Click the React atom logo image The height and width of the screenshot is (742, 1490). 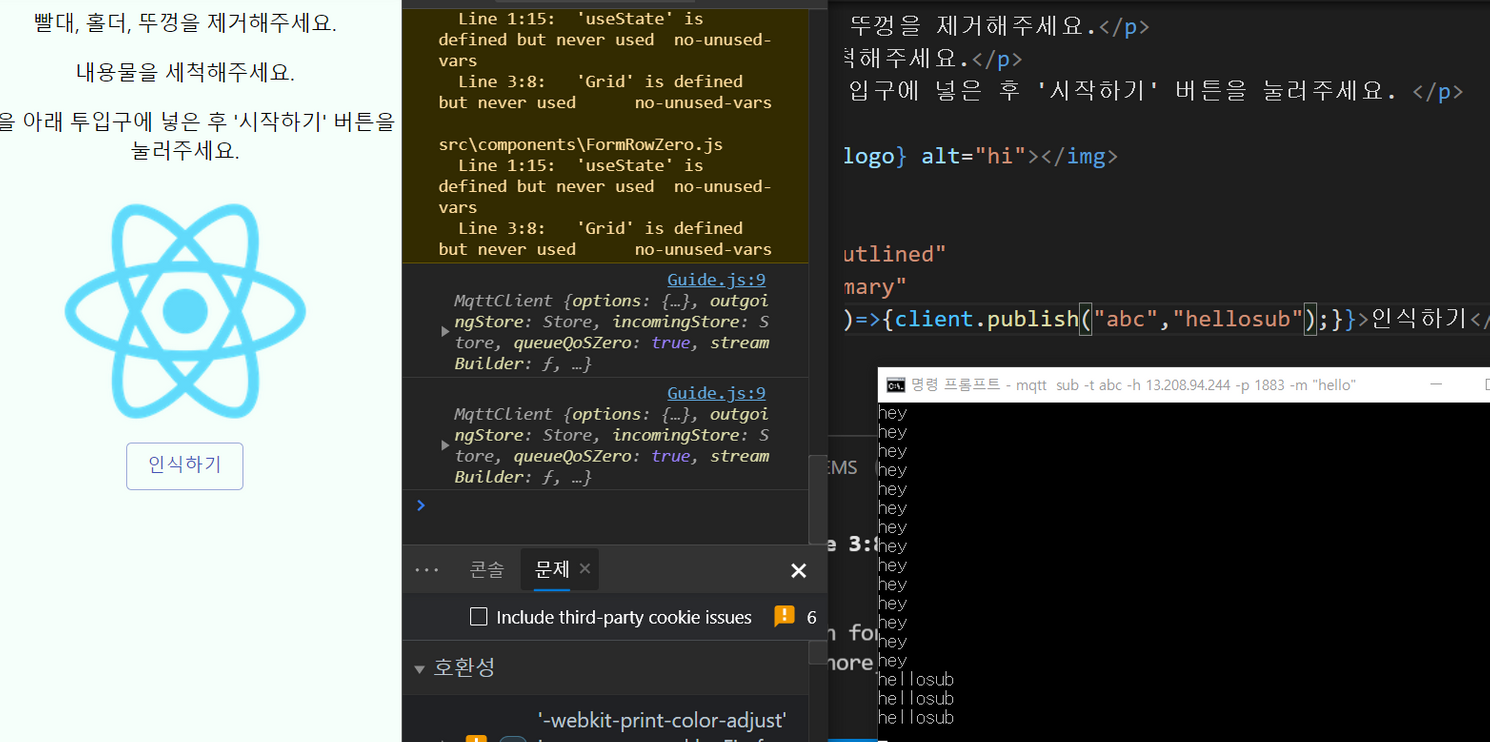[185, 309]
